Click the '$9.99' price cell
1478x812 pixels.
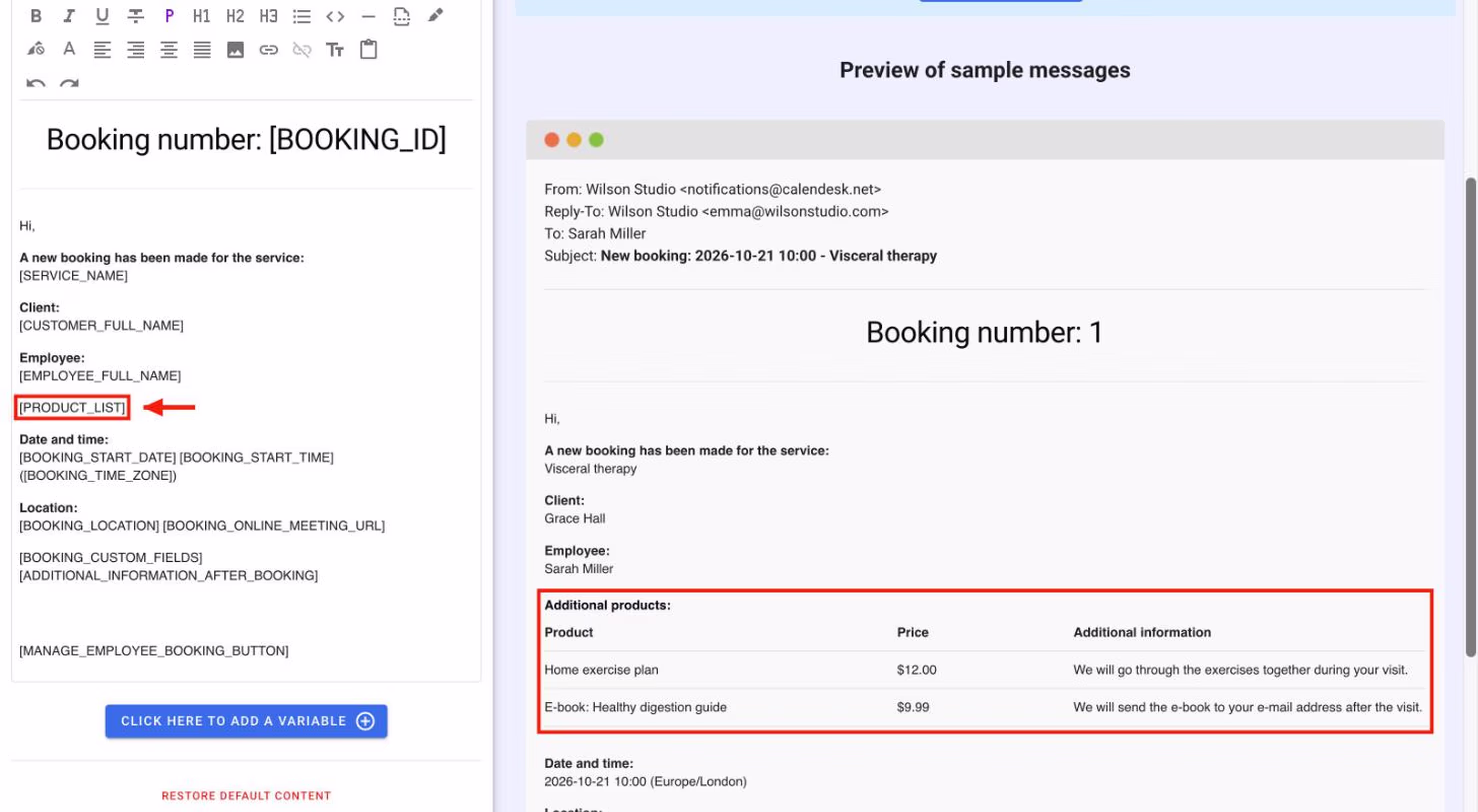coord(913,707)
